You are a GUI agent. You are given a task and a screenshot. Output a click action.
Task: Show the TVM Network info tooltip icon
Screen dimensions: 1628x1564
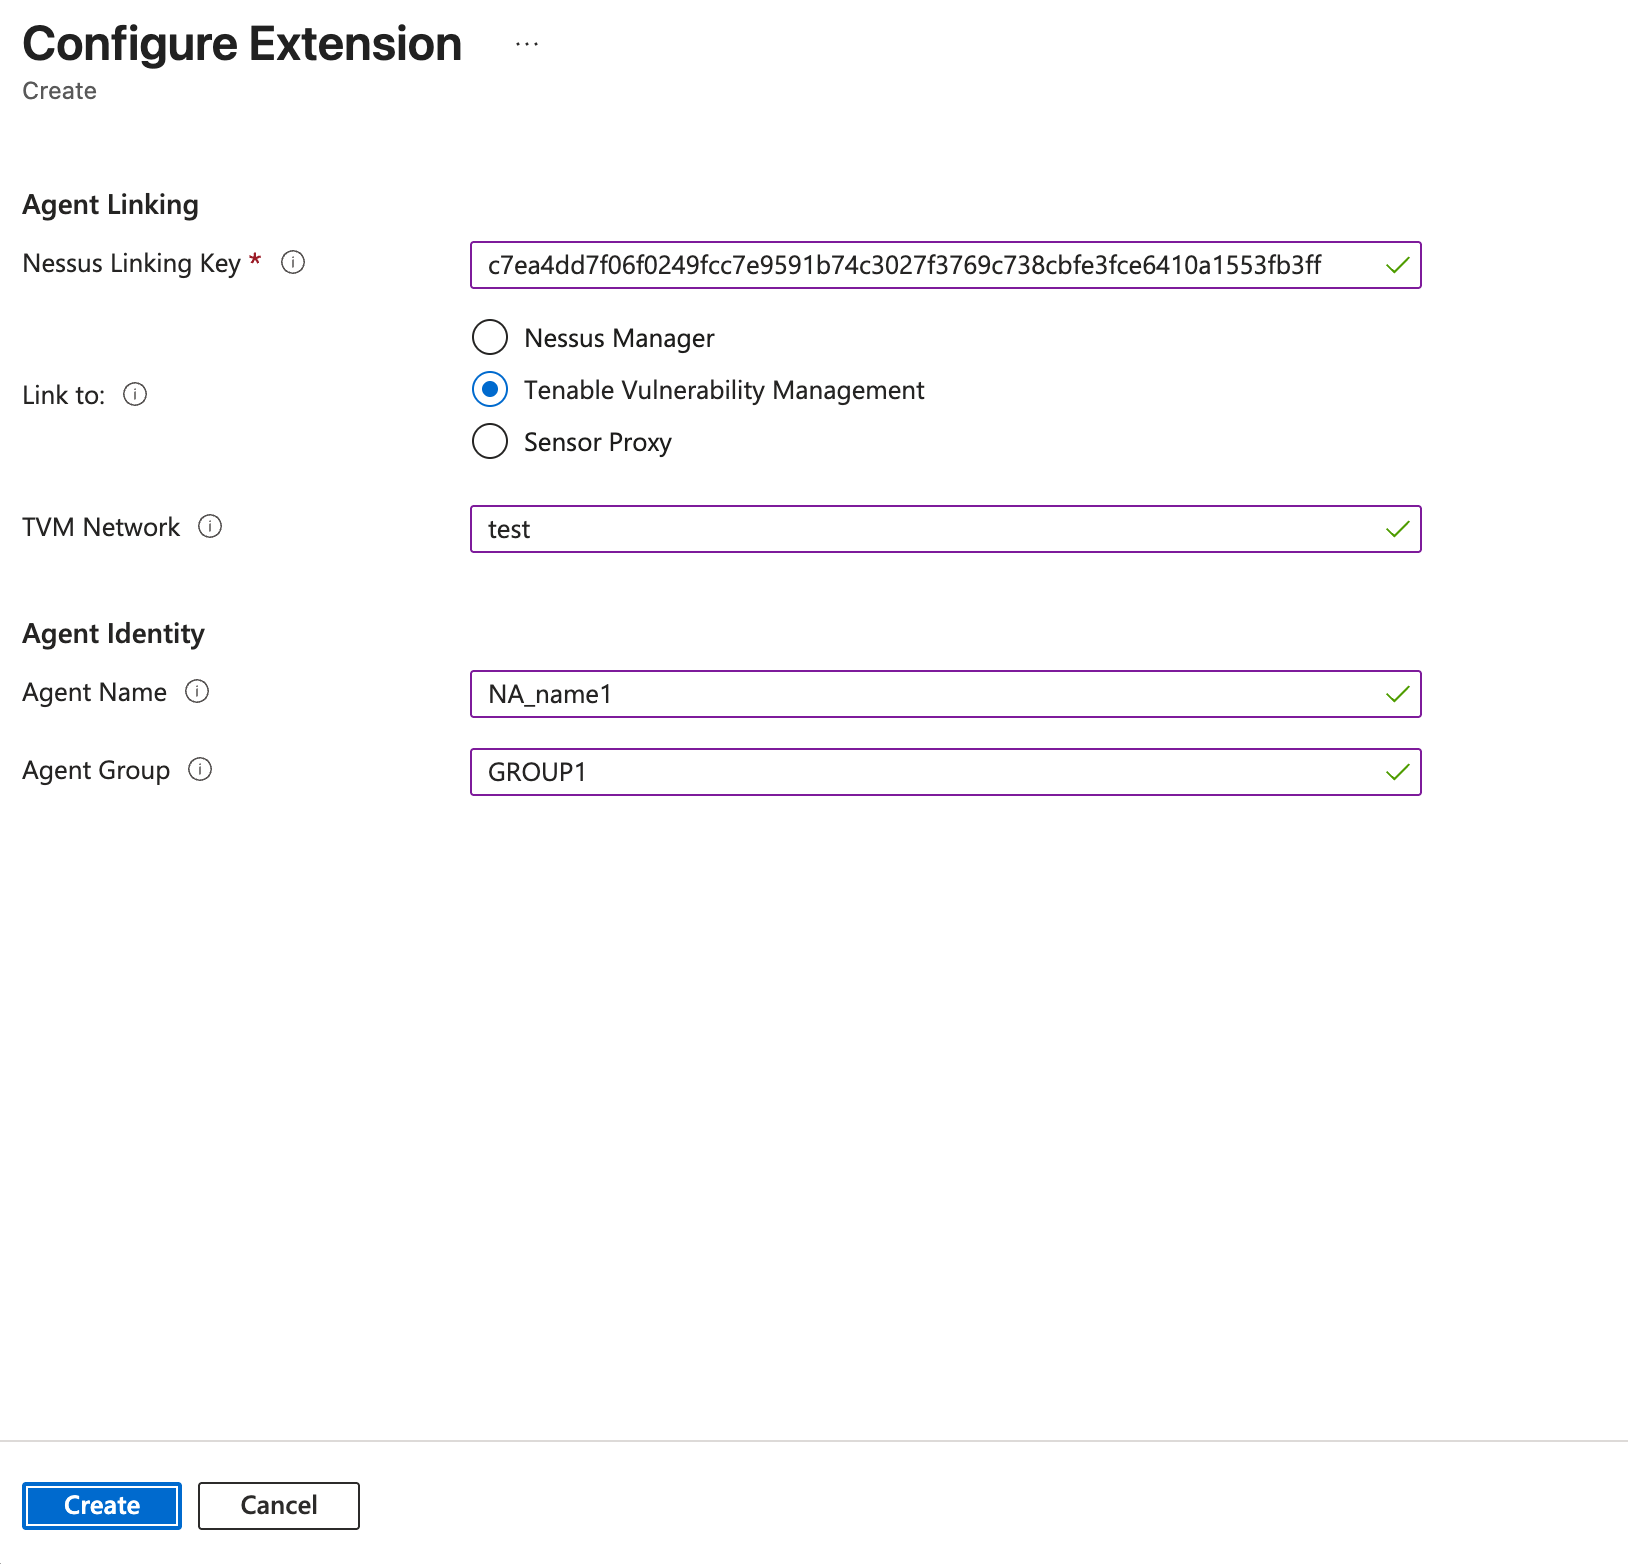click(x=210, y=527)
